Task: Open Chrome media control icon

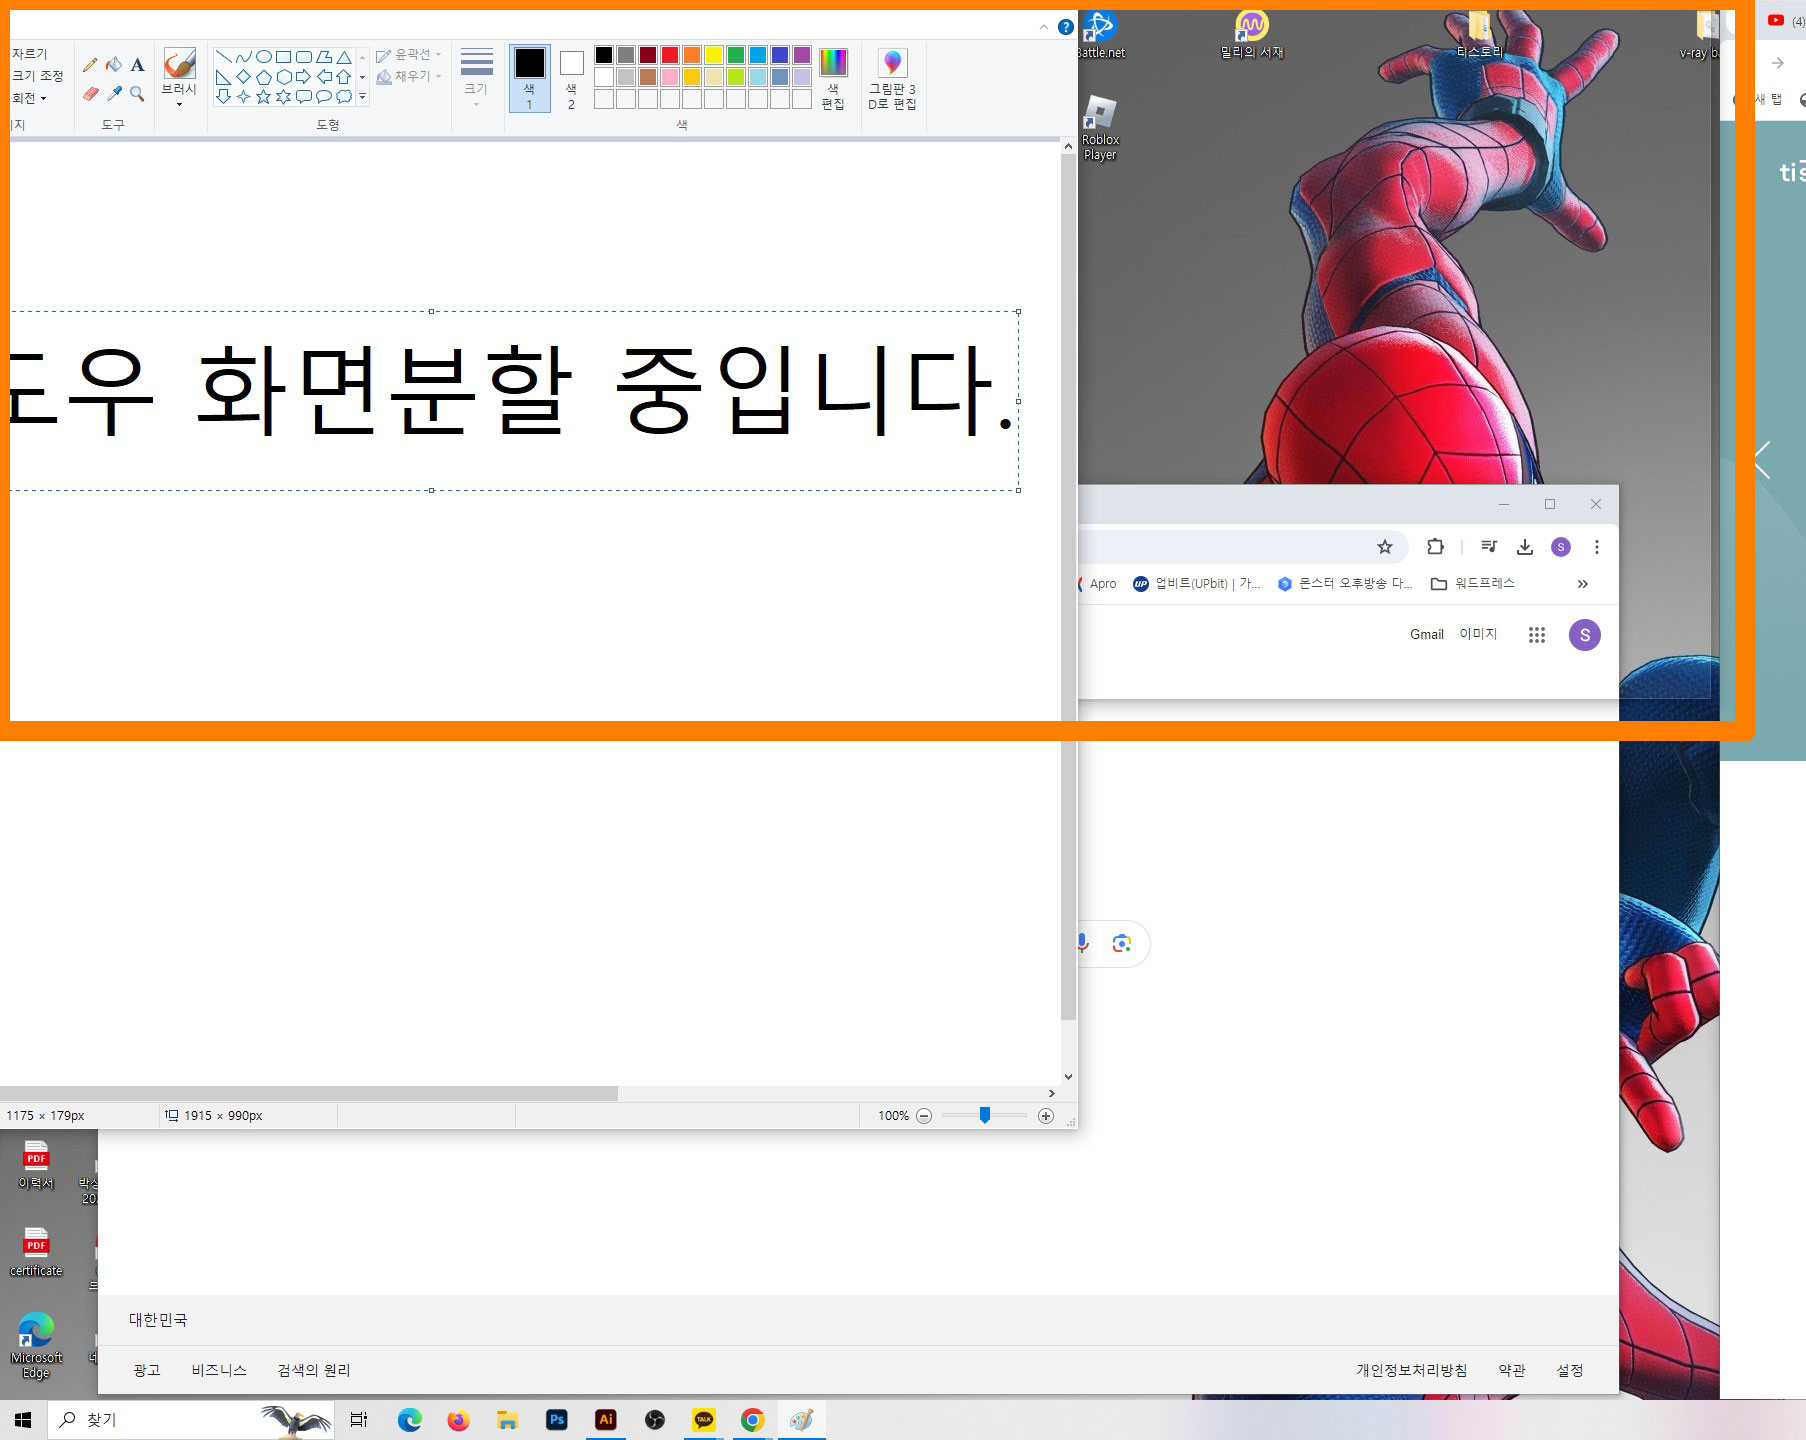Action: (1489, 547)
